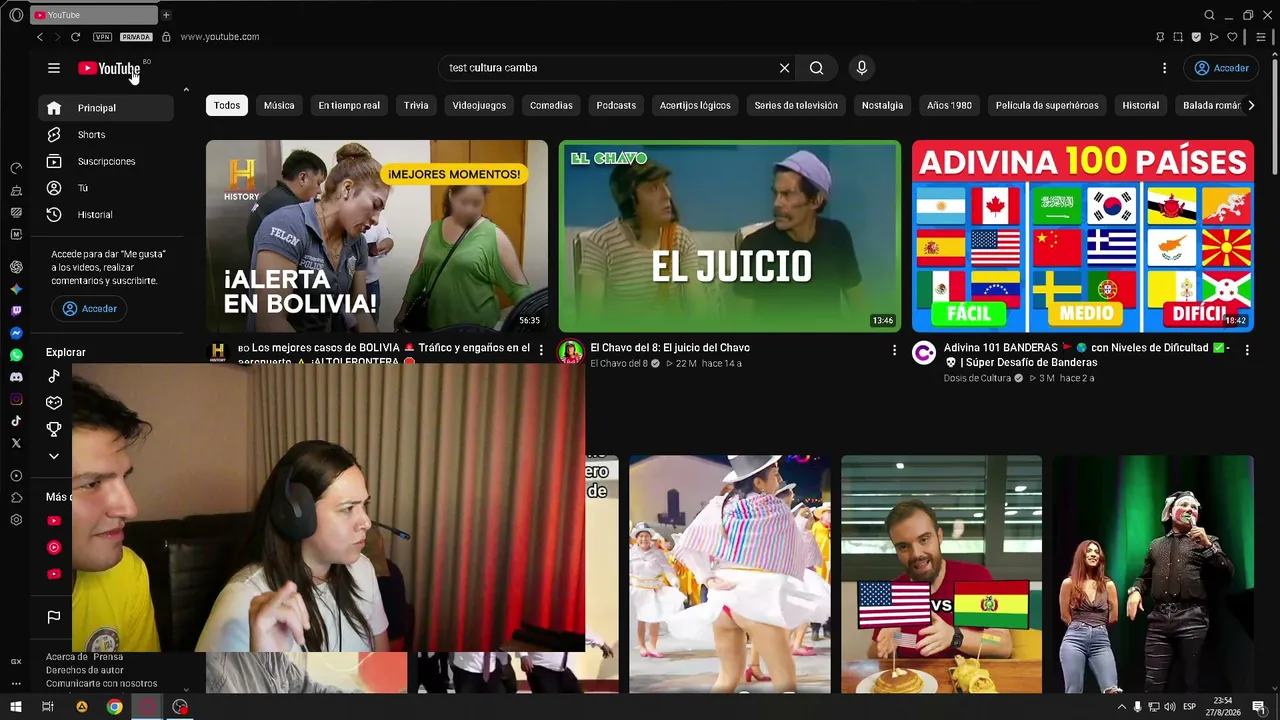
Task: Open Google Chrome from the taskbar
Action: (x=115, y=707)
